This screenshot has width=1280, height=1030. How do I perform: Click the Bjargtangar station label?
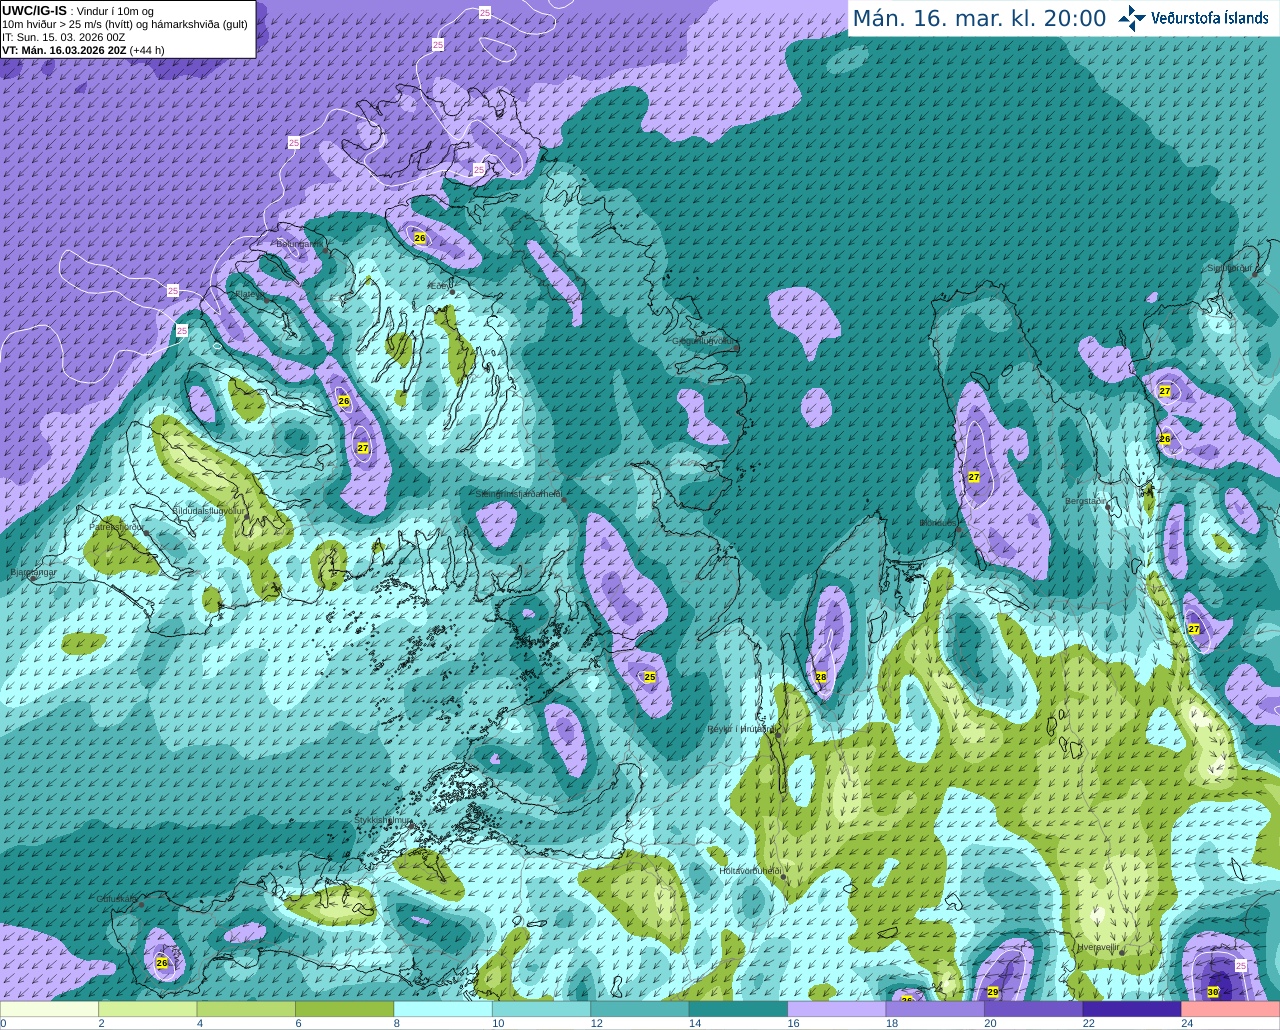pos(32,572)
